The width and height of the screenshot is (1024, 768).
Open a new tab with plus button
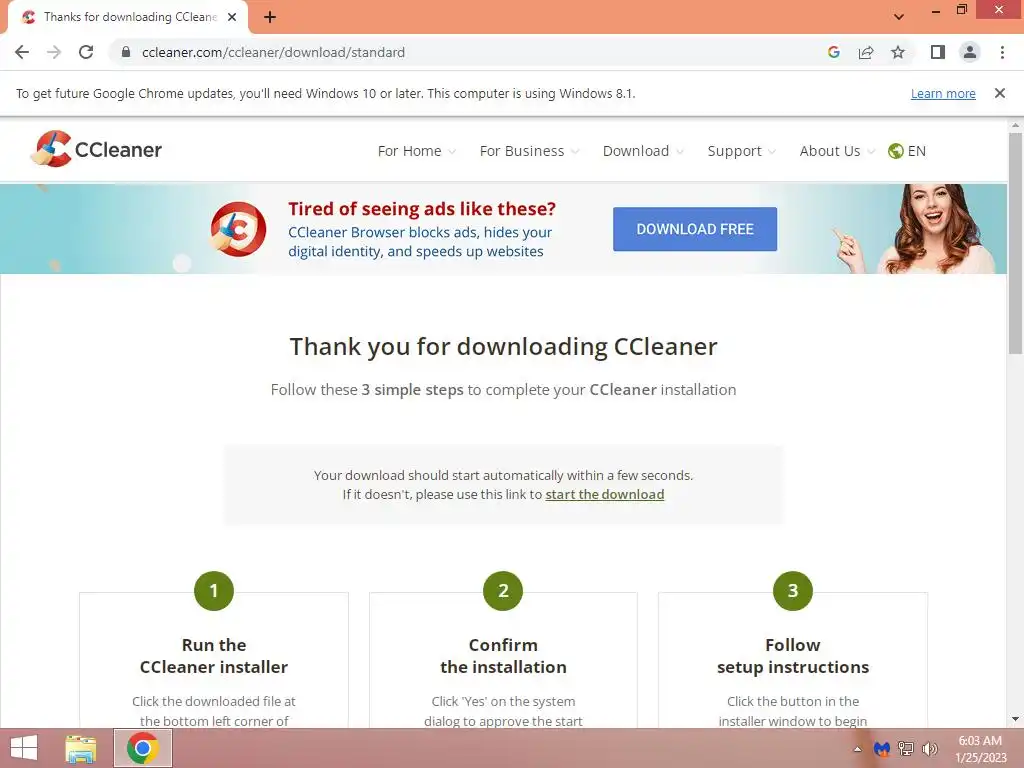point(270,17)
